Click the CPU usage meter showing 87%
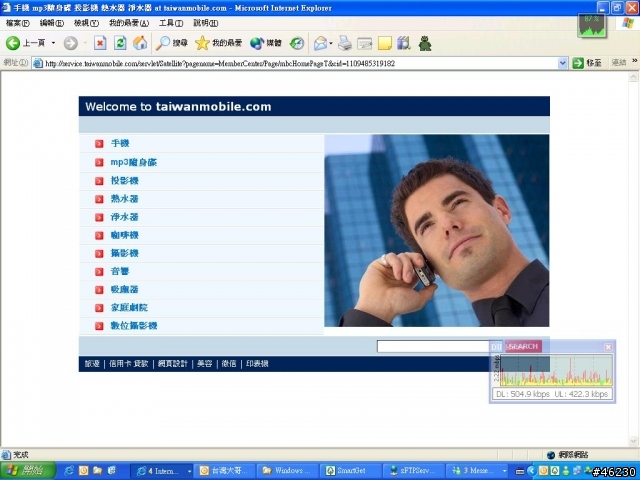 tap(592, 25)
